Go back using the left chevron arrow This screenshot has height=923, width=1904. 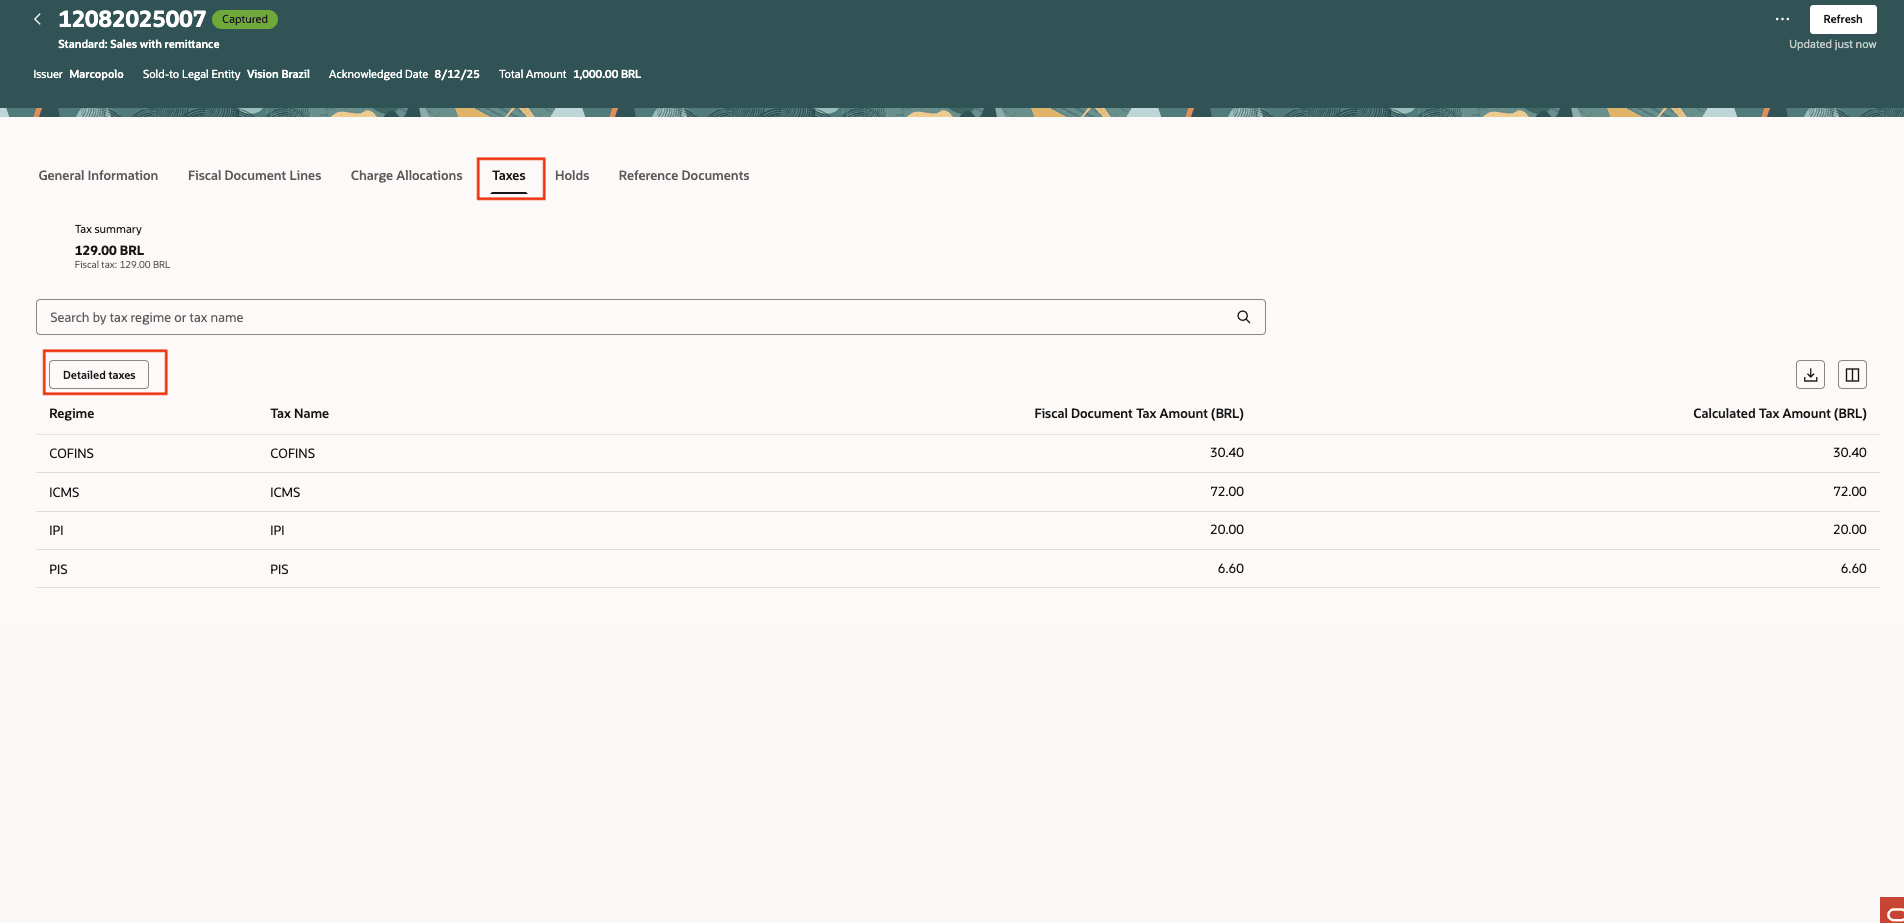pos(38,19)
